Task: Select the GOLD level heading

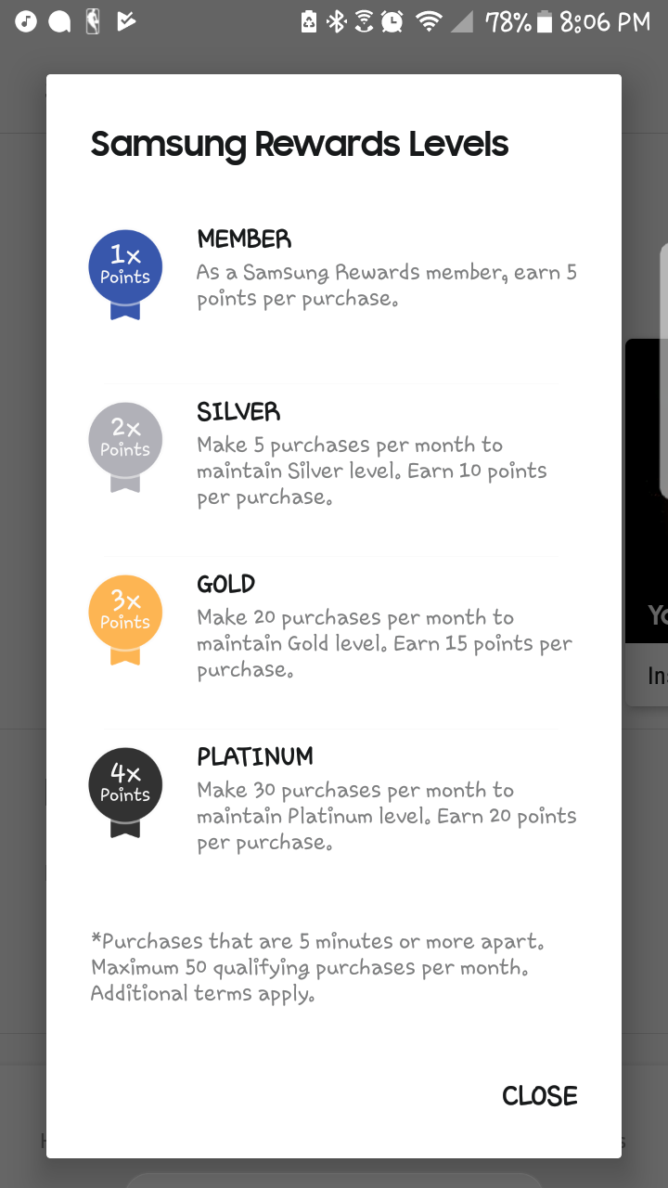Action: 226,584
